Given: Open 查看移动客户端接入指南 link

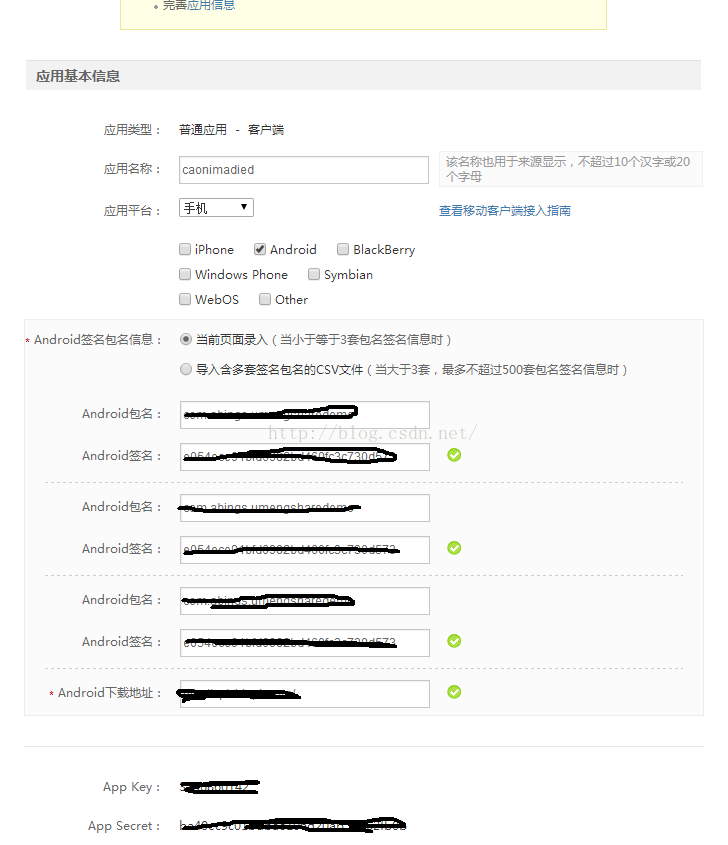Looking at the screenshot, I should (x=504, y=211).
